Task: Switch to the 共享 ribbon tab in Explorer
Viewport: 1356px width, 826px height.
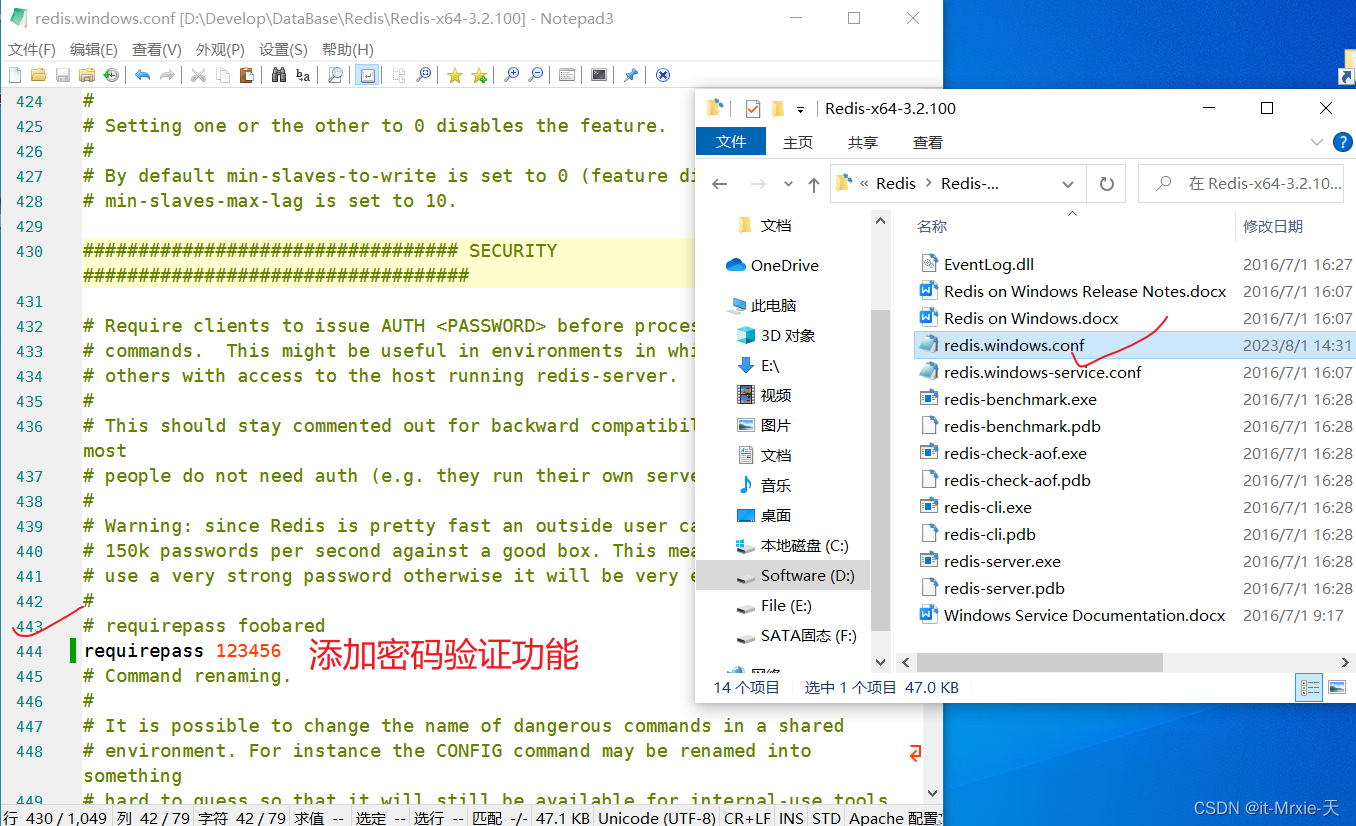Action: [x=863, y=142]
